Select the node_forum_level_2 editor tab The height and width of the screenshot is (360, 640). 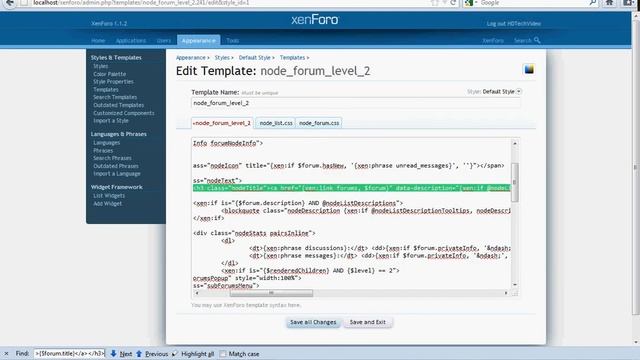click(x=222, y=123)
